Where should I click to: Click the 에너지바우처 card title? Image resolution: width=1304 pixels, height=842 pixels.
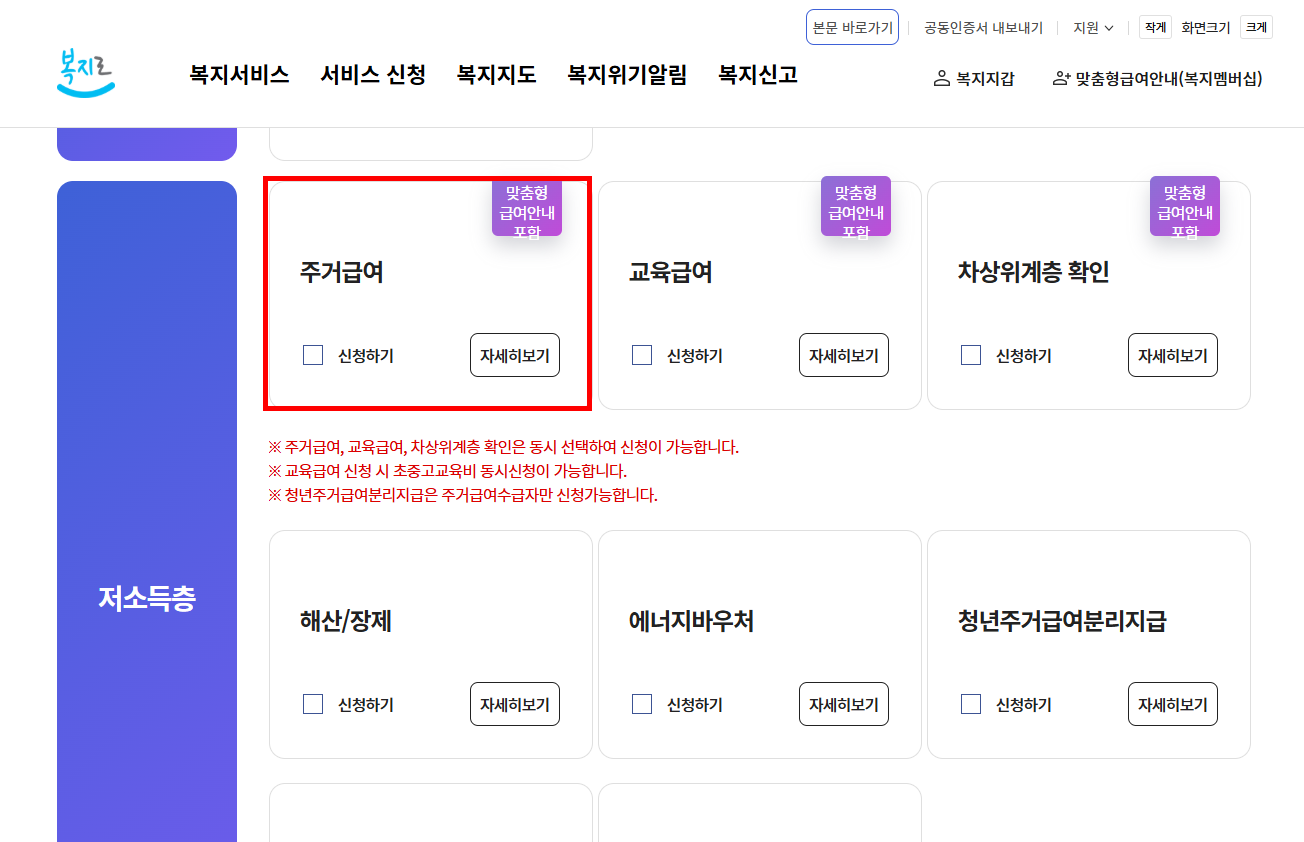point(692,621)
